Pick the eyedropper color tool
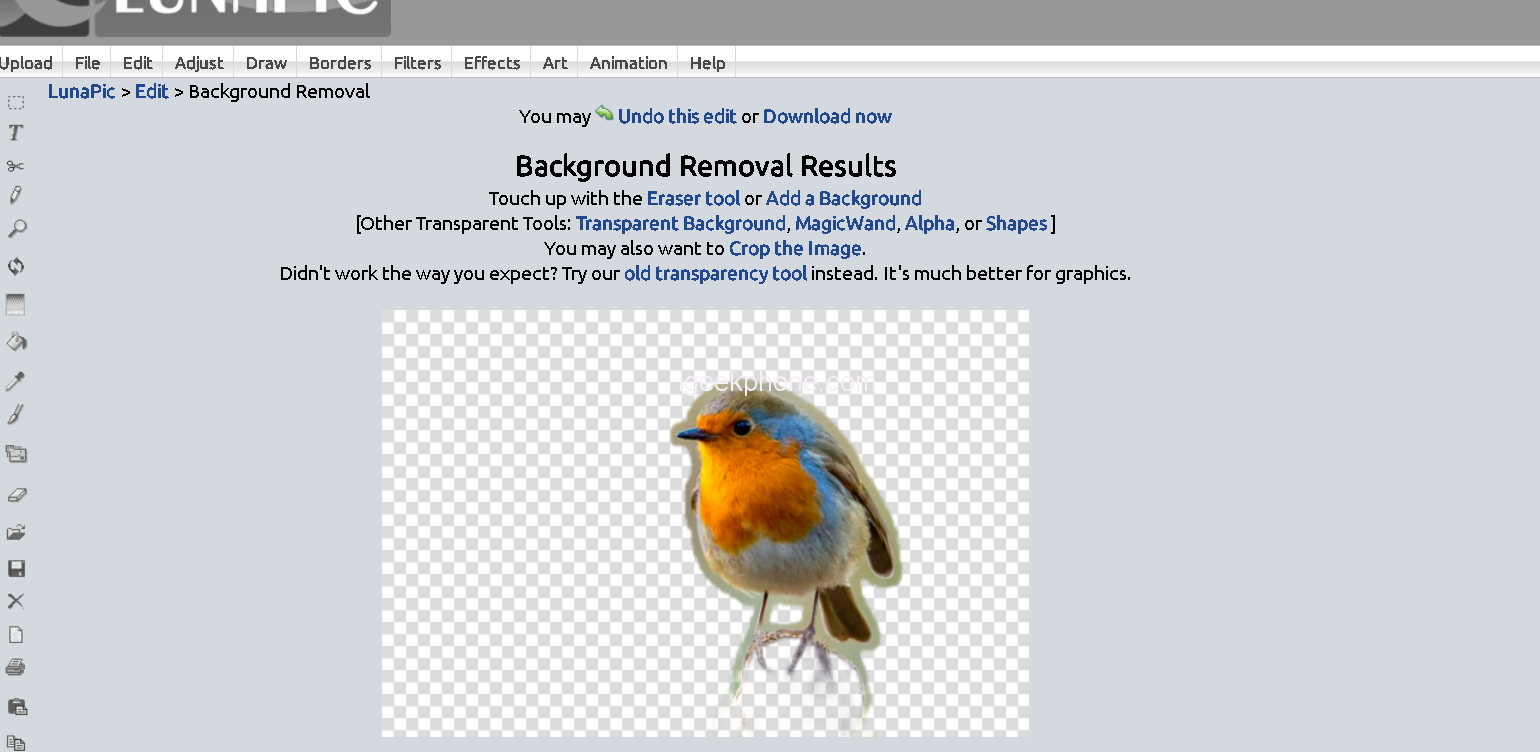Viewport: 1540px width, 752px height. pos(16,381)
